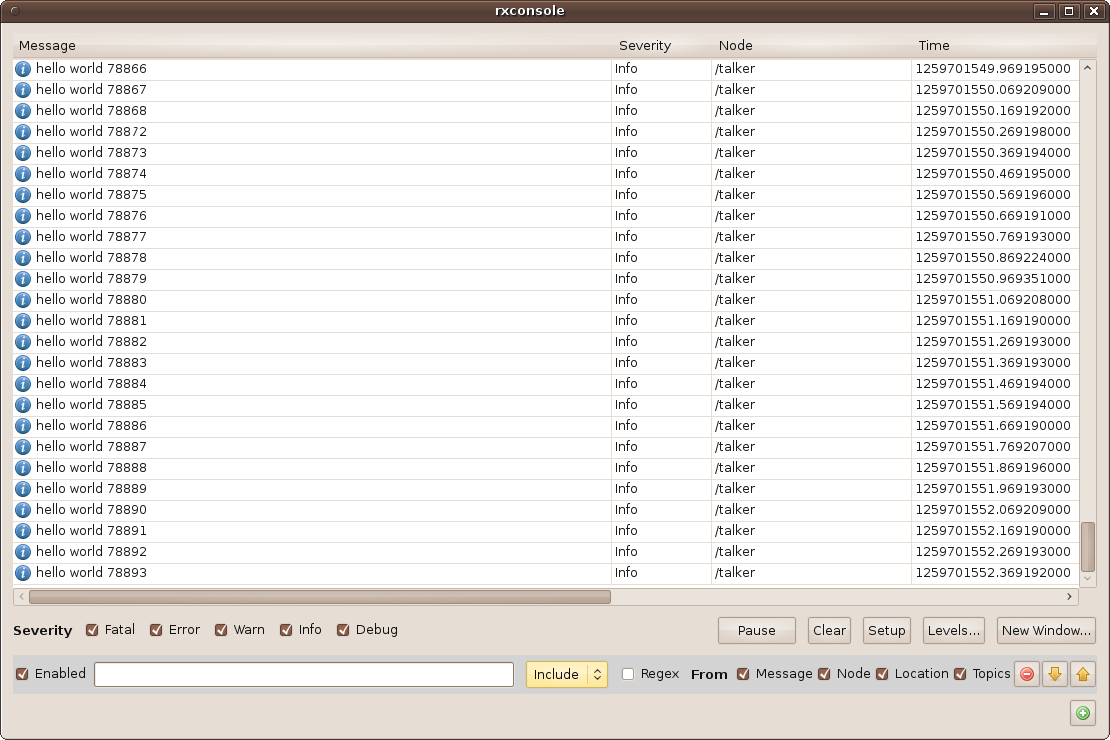
Task: Click info icon beside hello world 78893
Action: click(23, 573)
